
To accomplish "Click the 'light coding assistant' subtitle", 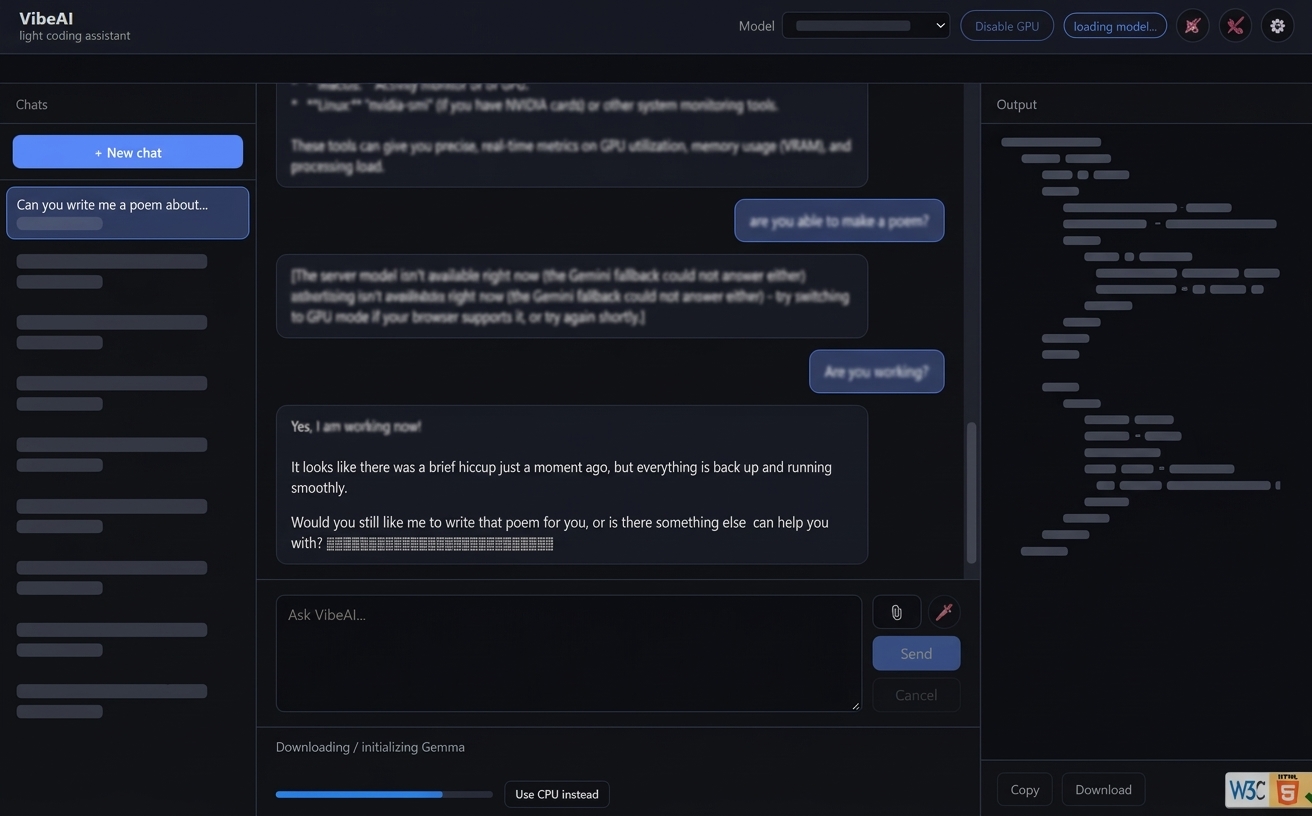I will tap(75, 36).
